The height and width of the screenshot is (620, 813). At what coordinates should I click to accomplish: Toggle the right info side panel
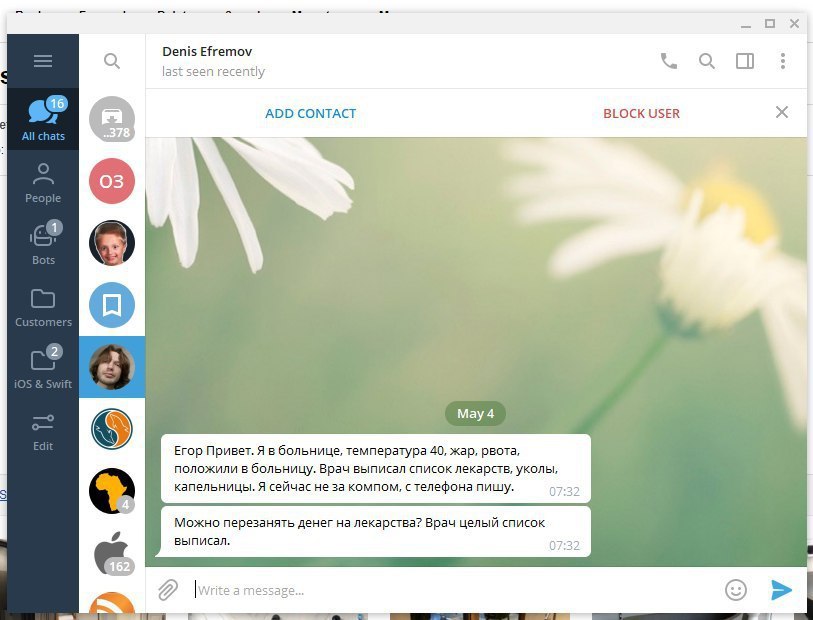(x=745, y=61)
